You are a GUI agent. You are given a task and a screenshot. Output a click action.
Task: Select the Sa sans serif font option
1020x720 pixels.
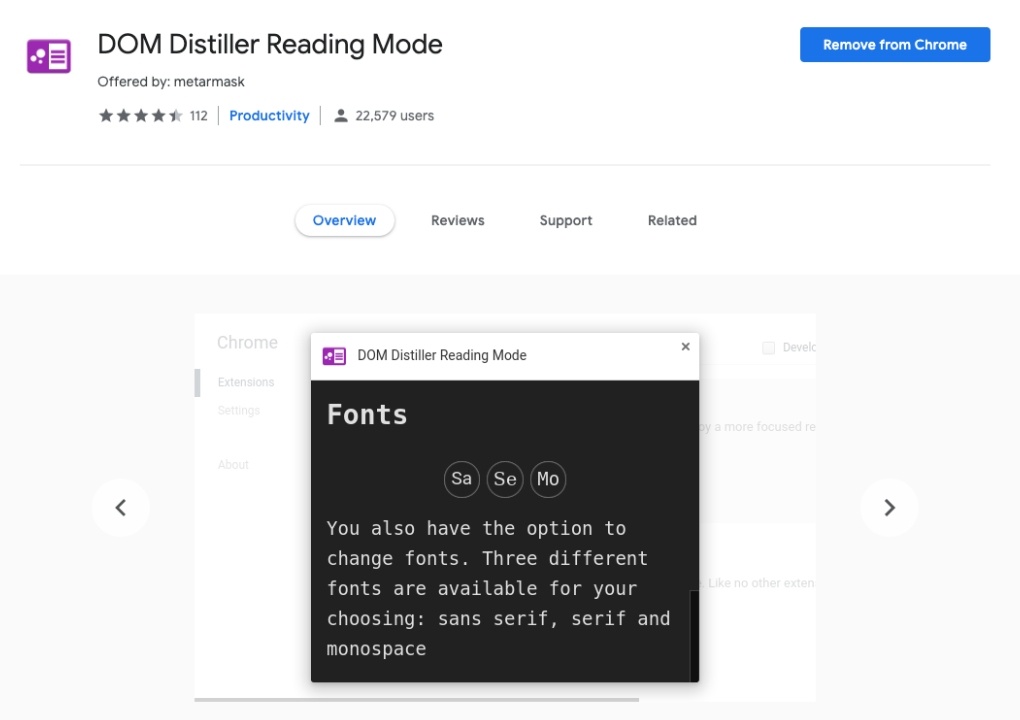click(x=461, y=479)
